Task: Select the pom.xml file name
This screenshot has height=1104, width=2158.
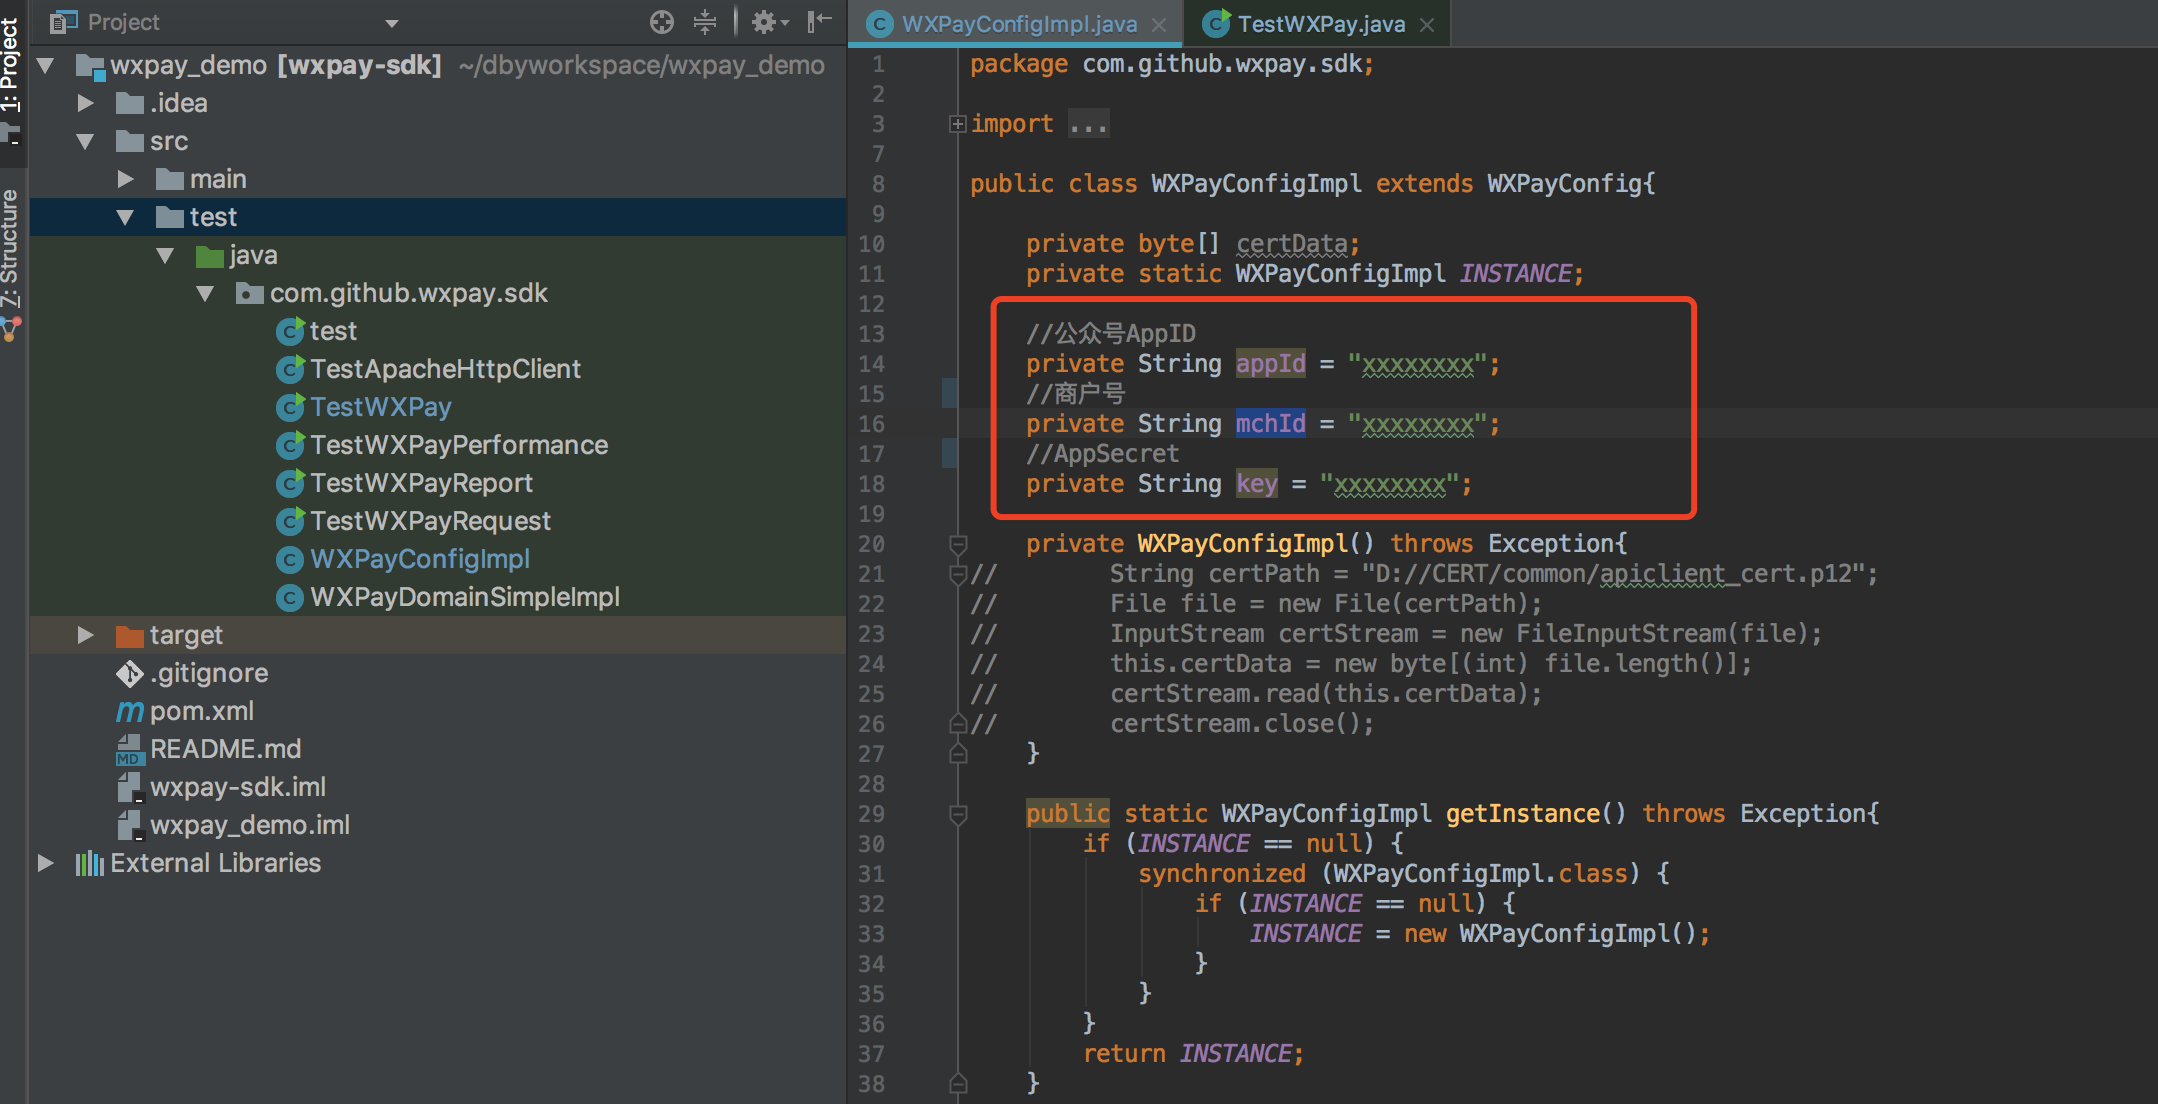Action: click(x=202, y=711)
